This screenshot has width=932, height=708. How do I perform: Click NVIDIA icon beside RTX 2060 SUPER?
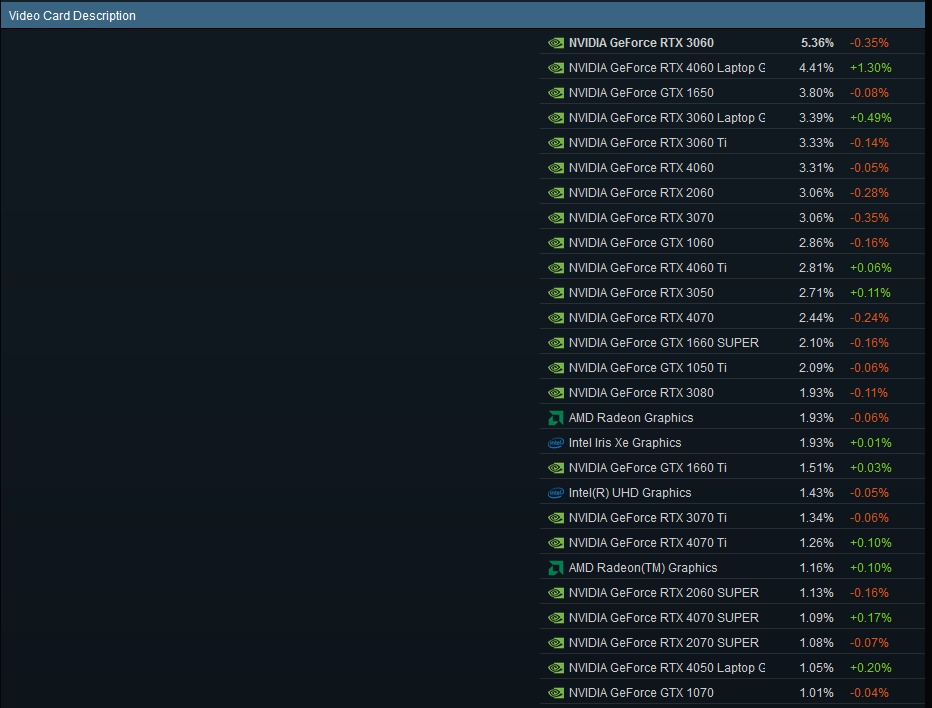[556, 593]
